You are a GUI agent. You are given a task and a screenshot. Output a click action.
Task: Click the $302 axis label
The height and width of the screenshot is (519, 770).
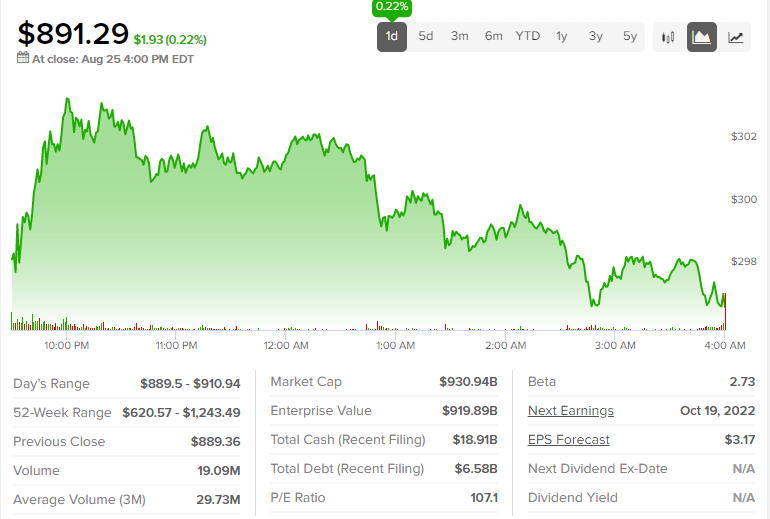743,137
